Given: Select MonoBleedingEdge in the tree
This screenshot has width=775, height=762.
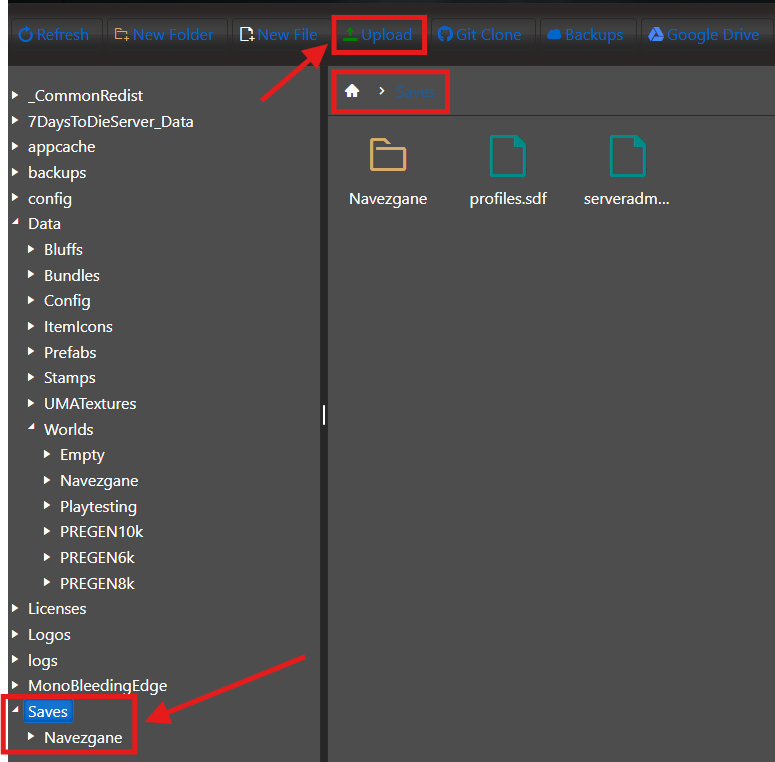Looking at the screenshot, I should tap(97, 686).
